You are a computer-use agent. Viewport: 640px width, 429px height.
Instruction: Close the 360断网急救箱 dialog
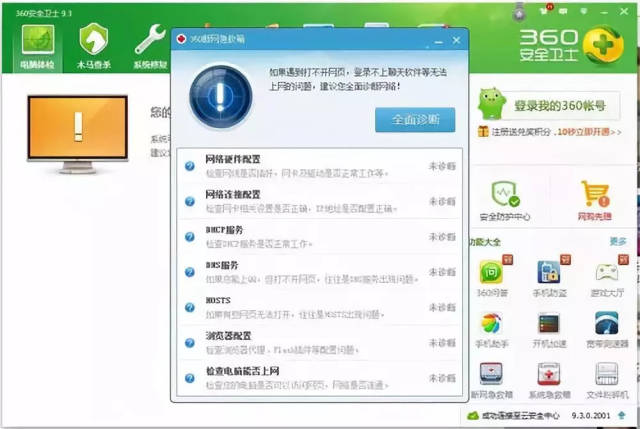click(456, 40)
